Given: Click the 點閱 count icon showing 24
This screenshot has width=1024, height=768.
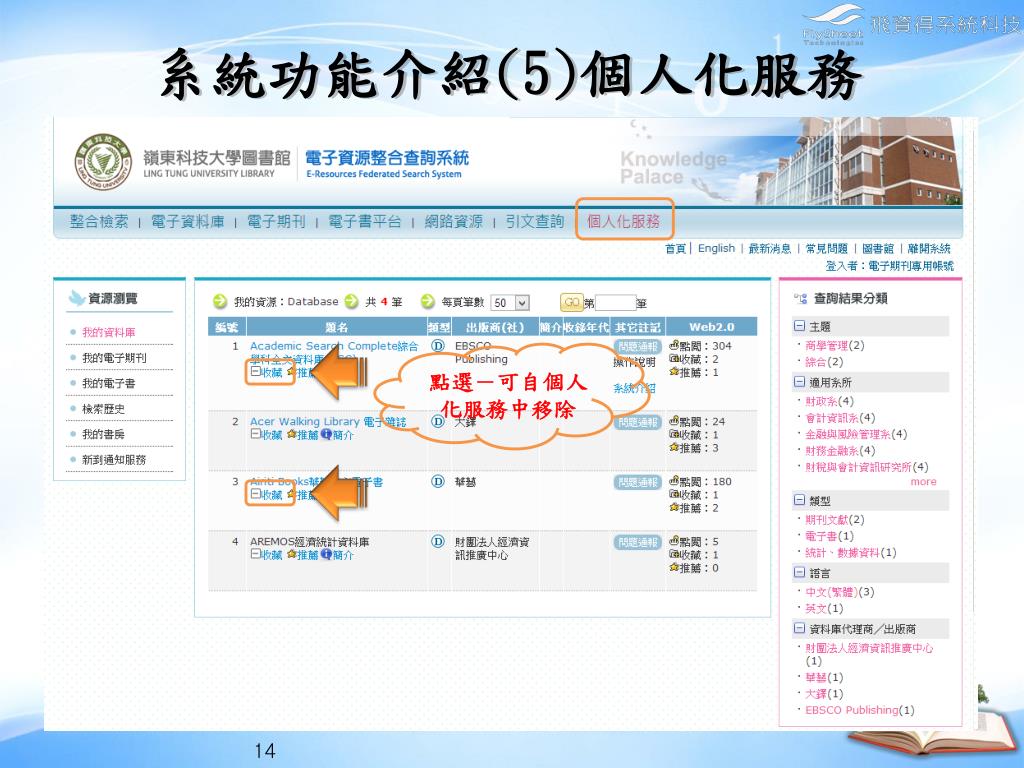Looking at the screenshot, I should click(674, 421).
